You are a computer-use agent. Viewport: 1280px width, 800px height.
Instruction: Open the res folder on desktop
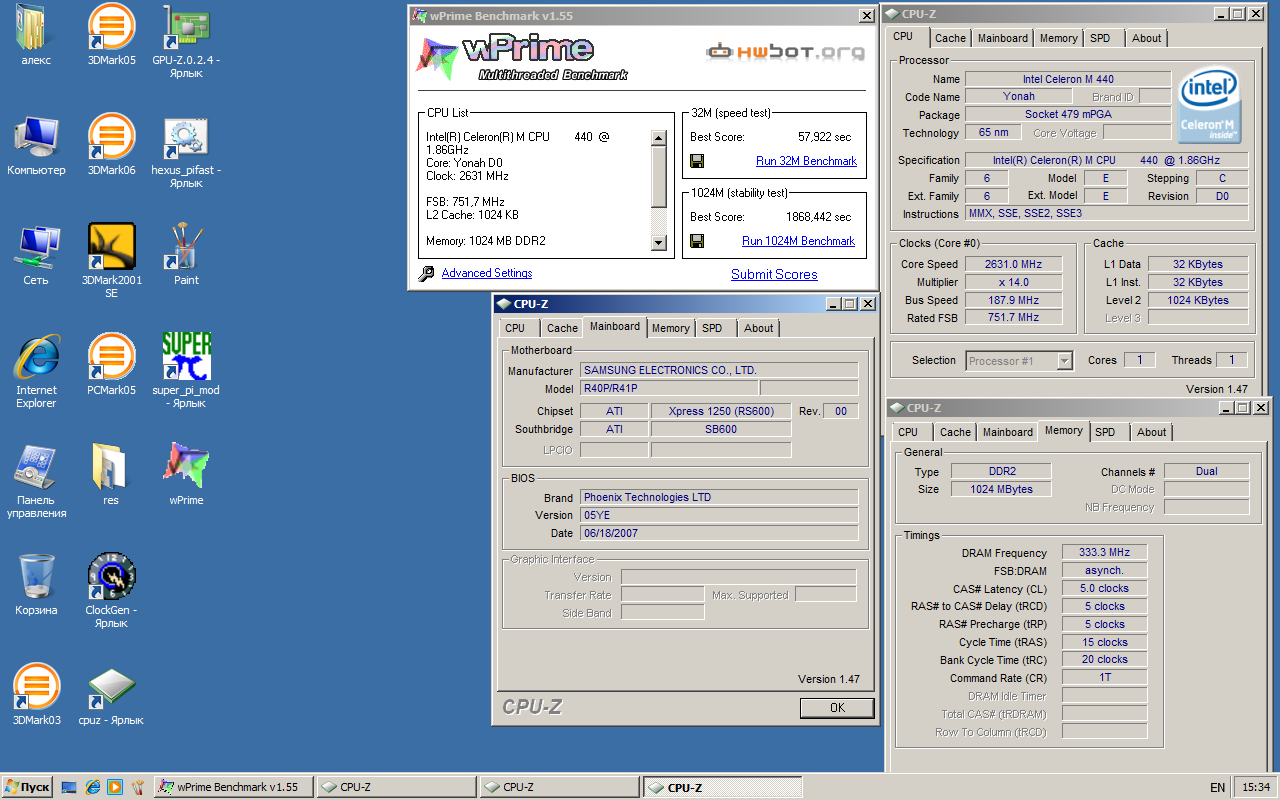point(111,468)
